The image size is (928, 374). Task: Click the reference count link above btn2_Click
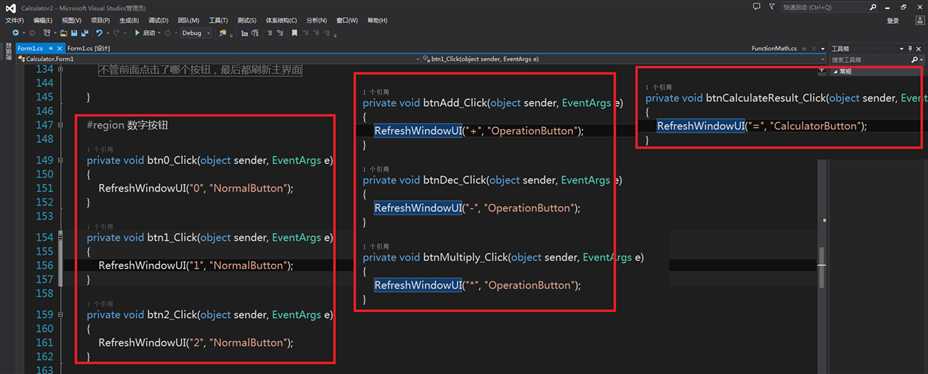pyautogui.click(x=99, y=304)
